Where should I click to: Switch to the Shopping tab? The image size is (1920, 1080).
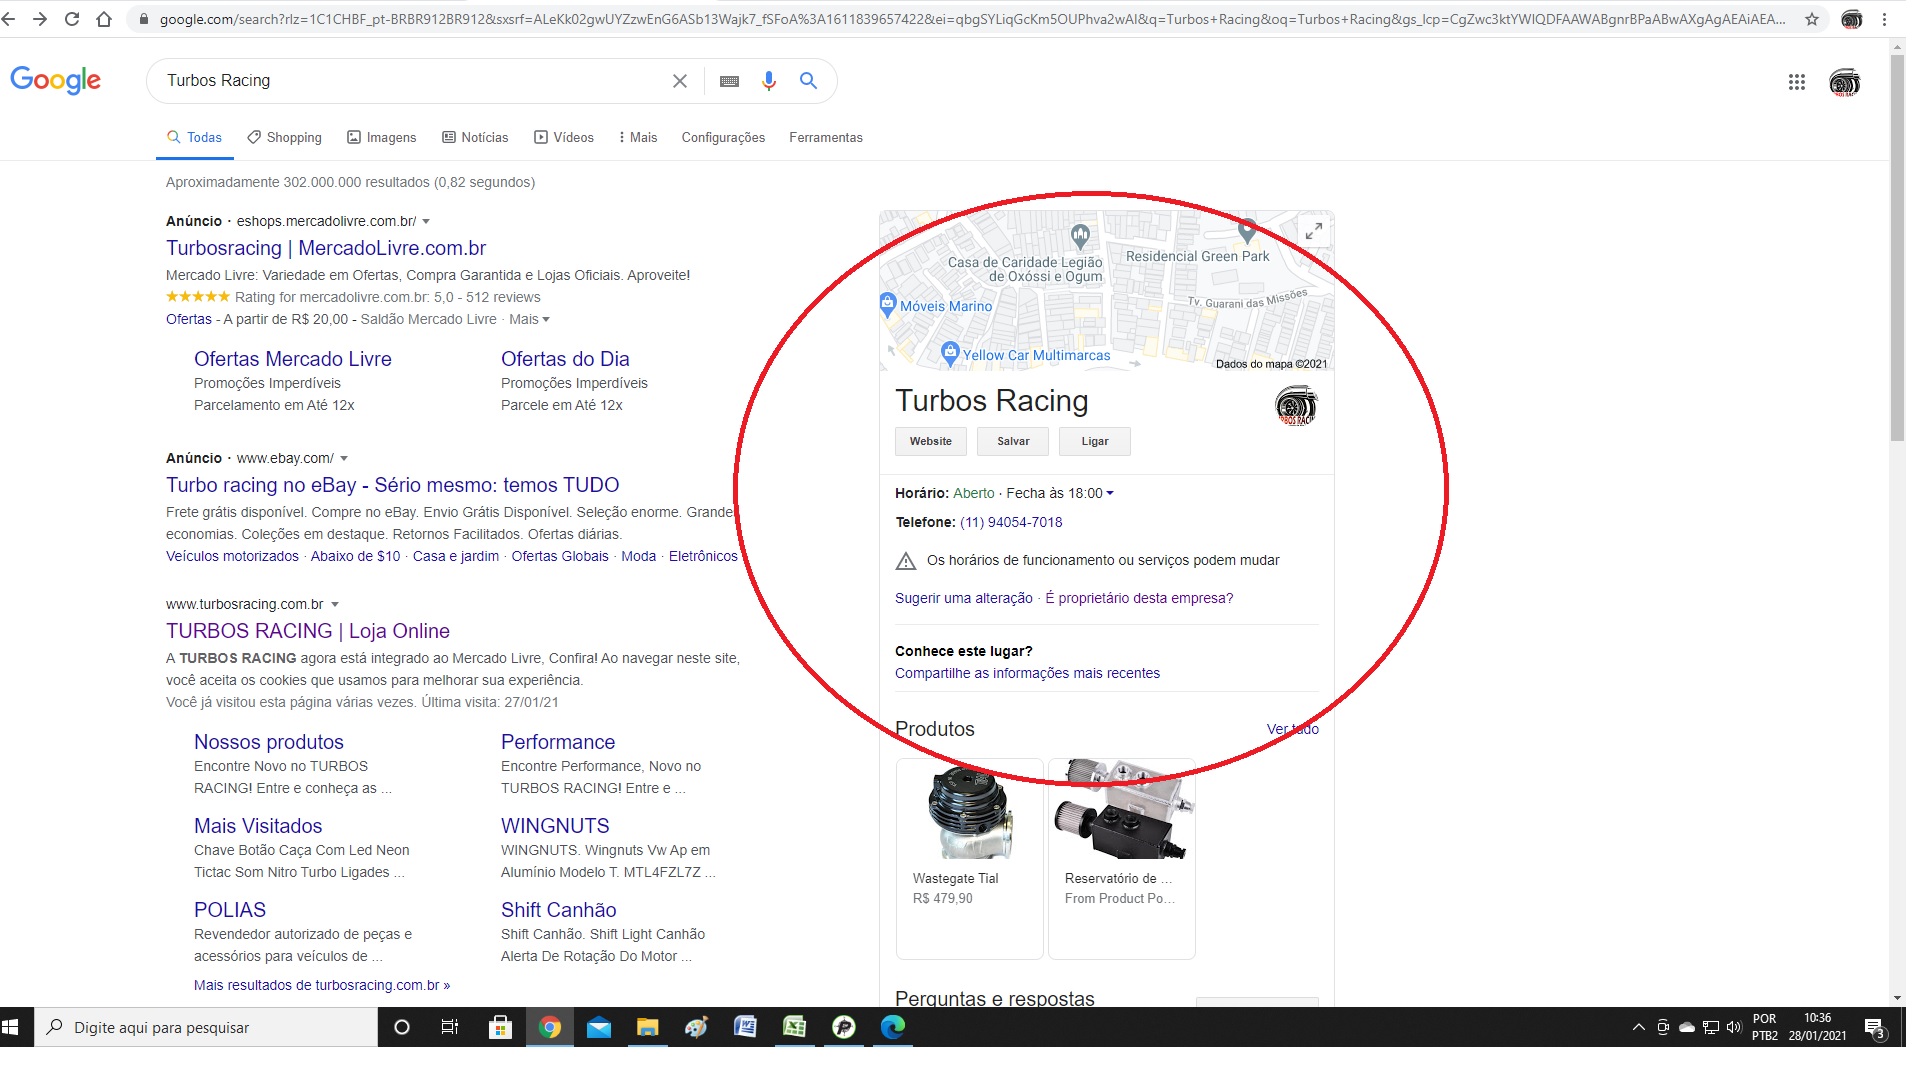(x=285, y=137)
